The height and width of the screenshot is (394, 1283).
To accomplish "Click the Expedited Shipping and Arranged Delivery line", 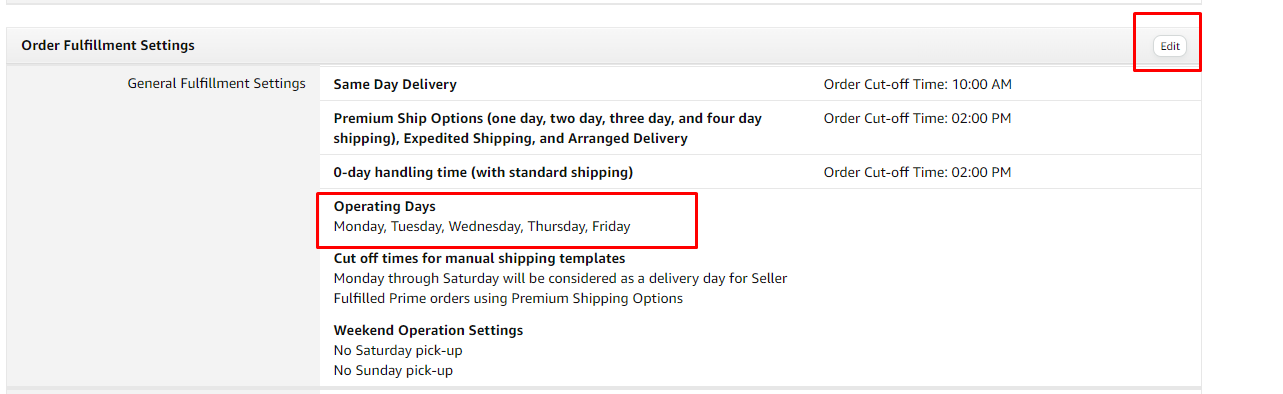I will 510,139.
